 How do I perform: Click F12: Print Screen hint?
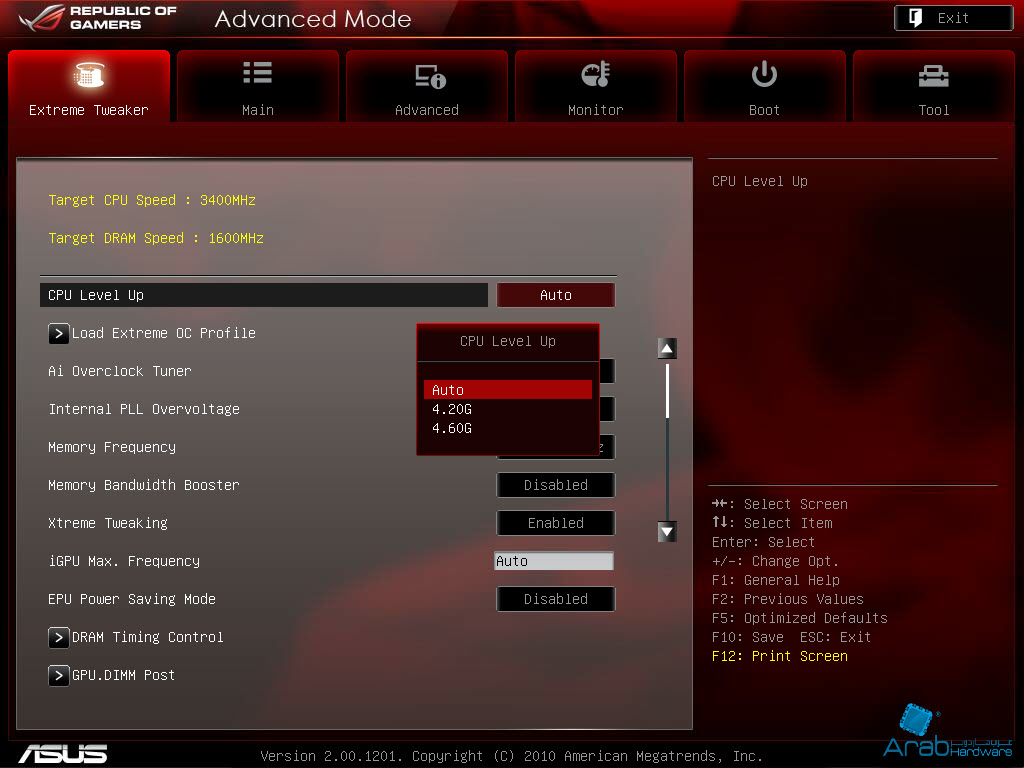coord(780,656)
